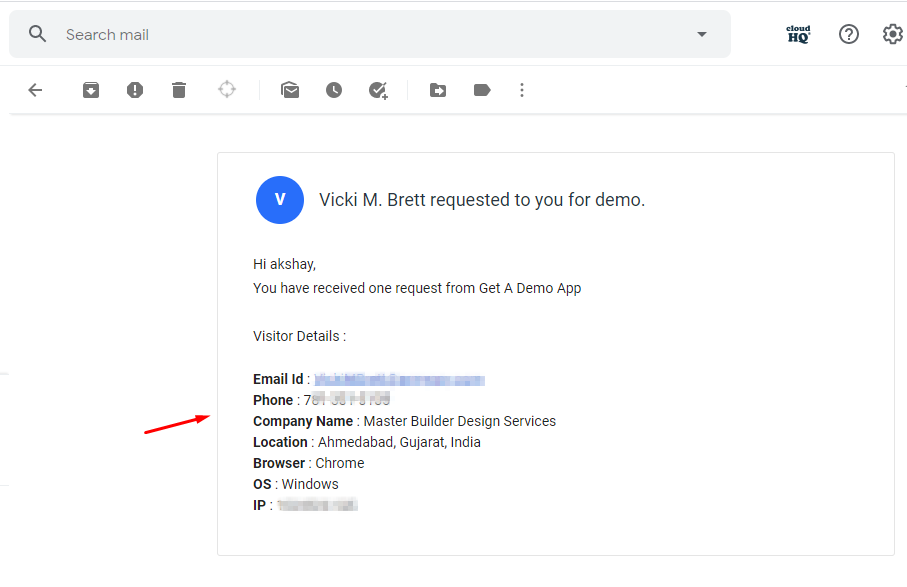
Task: Click the magnifier search icon
Action: tap(38, 34)
